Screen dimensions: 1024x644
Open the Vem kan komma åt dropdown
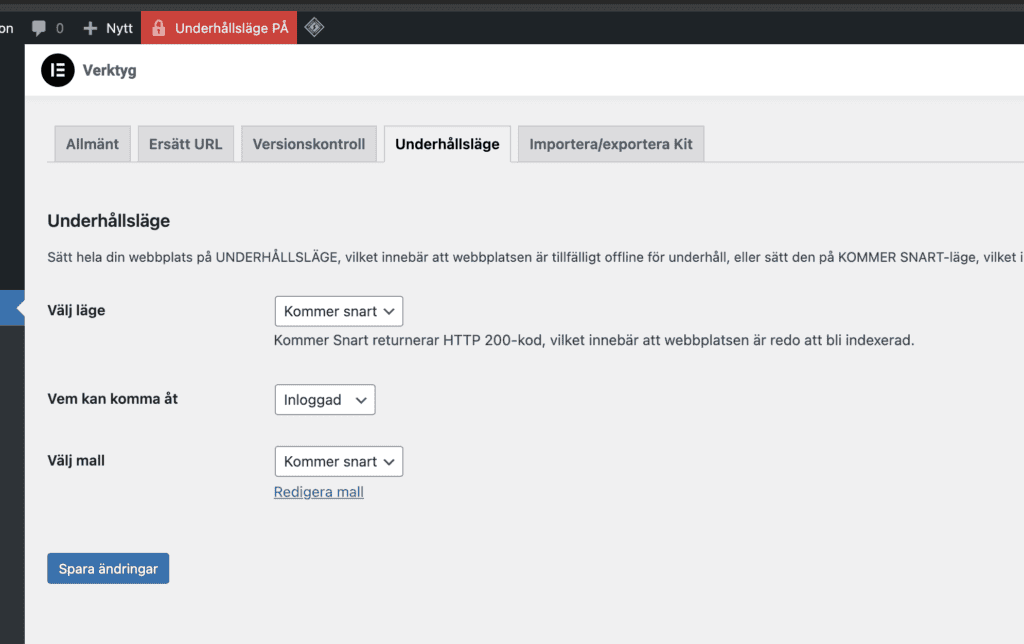[x=325, y=400]
